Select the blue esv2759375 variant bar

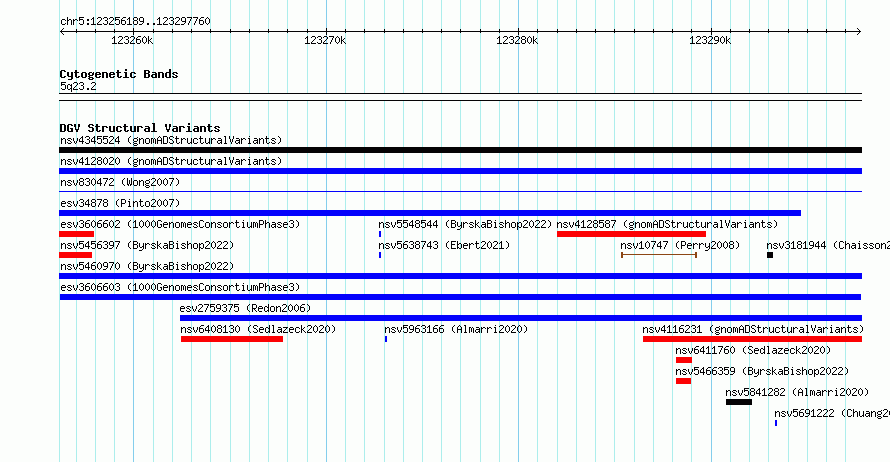point(521,318)
